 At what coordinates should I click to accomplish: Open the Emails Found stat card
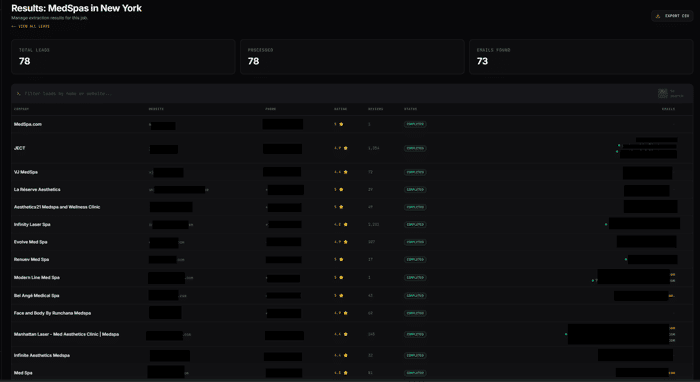581,57
